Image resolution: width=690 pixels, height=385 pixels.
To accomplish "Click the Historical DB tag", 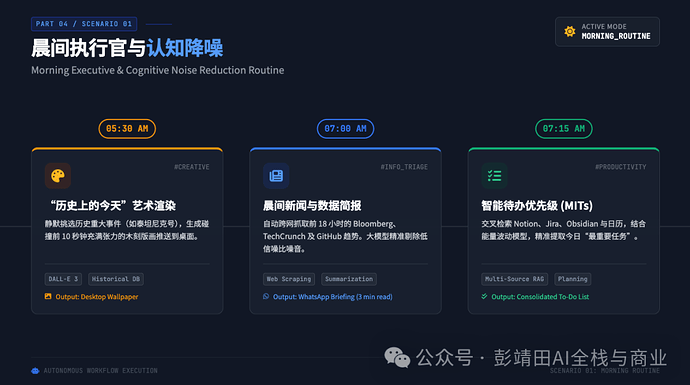I will (116, 279).
